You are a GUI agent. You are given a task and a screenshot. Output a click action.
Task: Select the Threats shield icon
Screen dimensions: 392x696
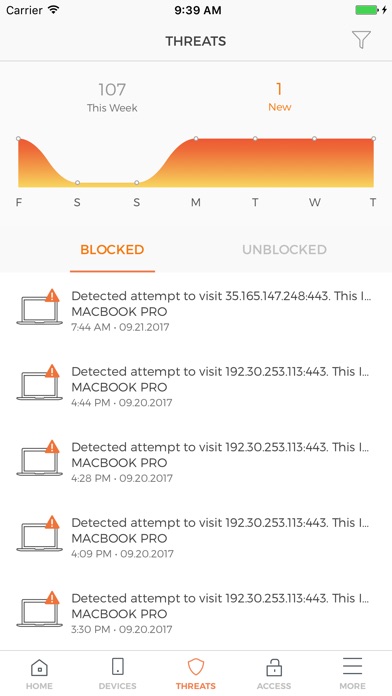[x=196, y=667]
